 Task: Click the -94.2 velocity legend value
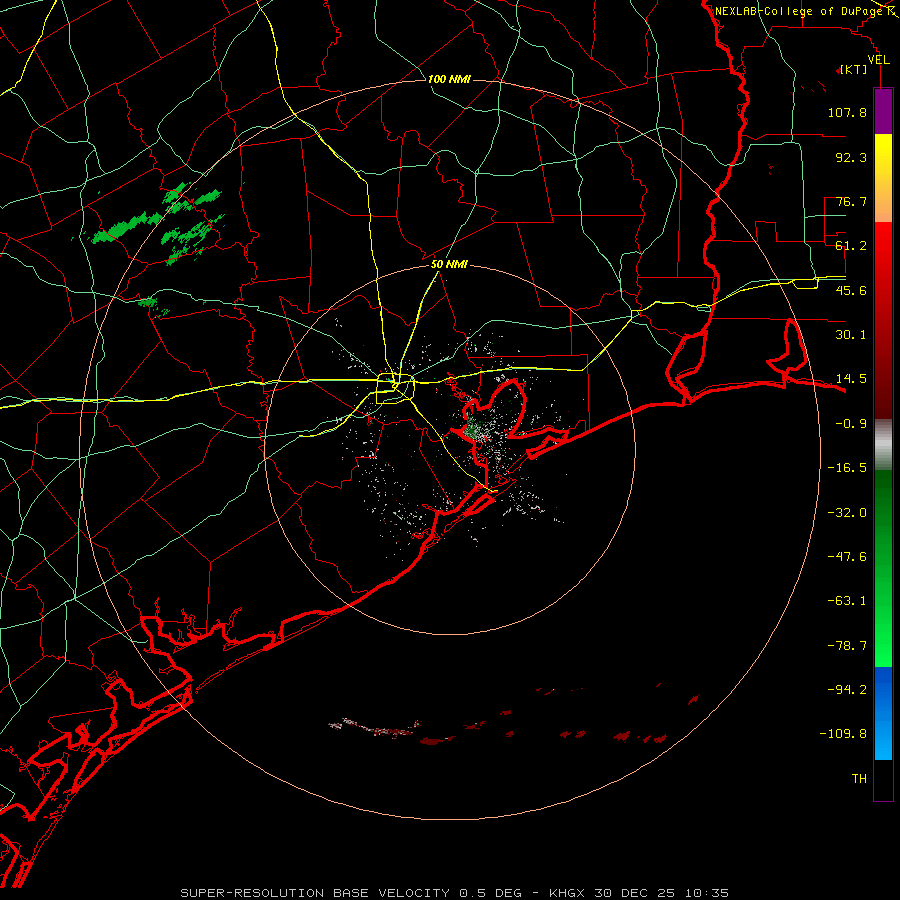[847, 690]
